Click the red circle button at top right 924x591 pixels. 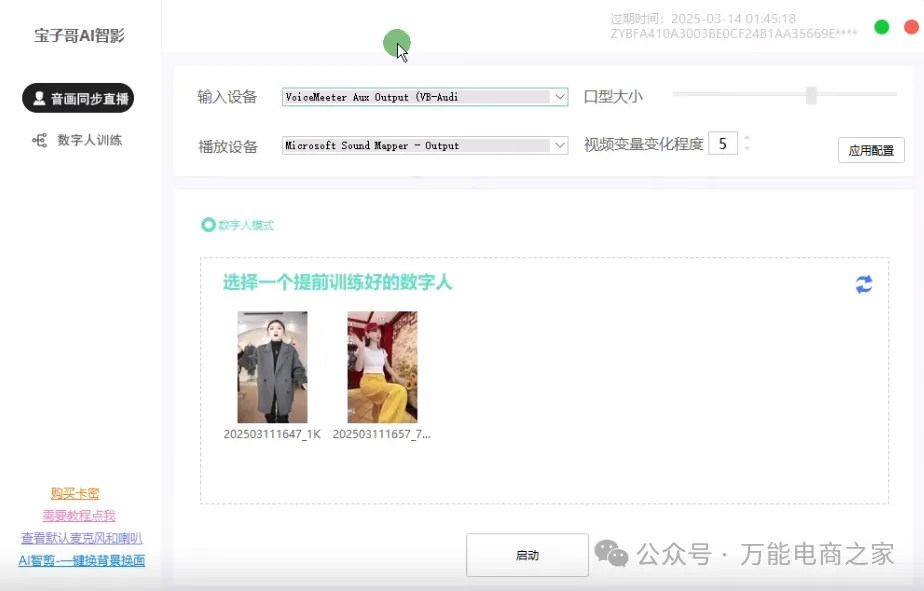tap(911, 27)
